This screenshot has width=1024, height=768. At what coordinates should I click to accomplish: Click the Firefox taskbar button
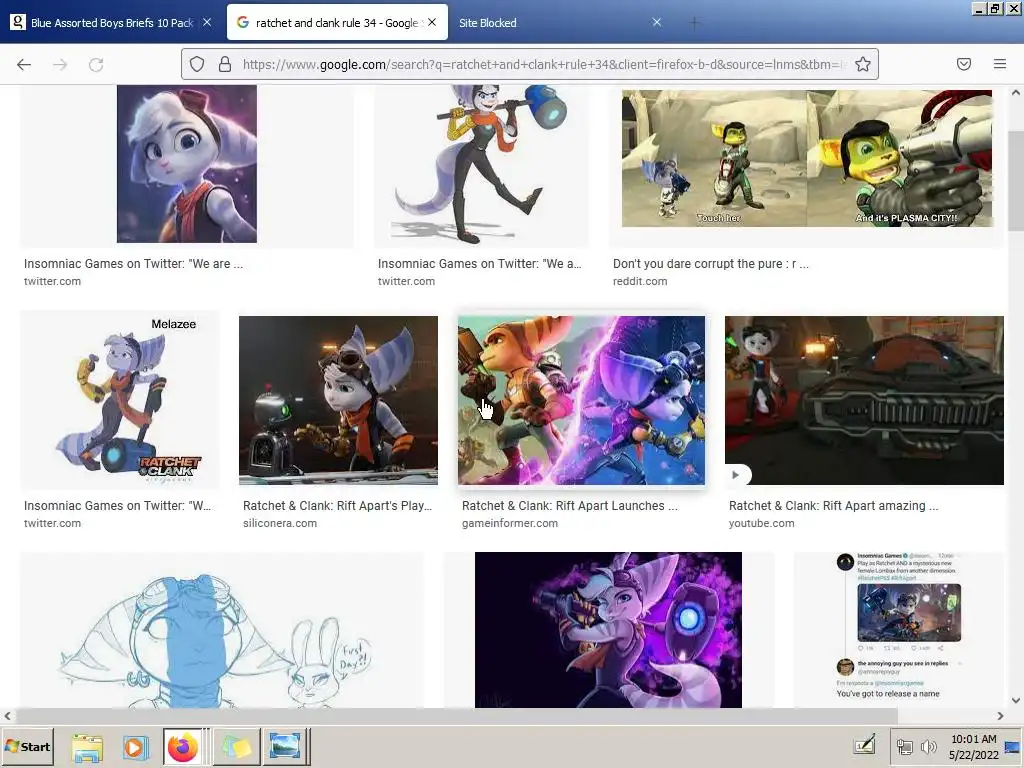tap(183, 746)
